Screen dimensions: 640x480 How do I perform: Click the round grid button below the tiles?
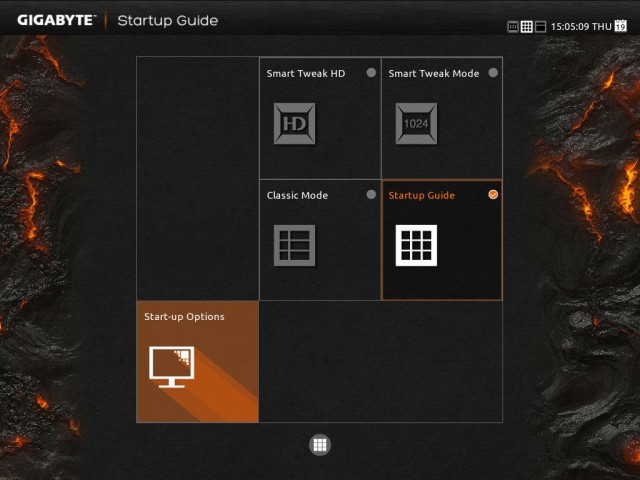pos(320,445)
